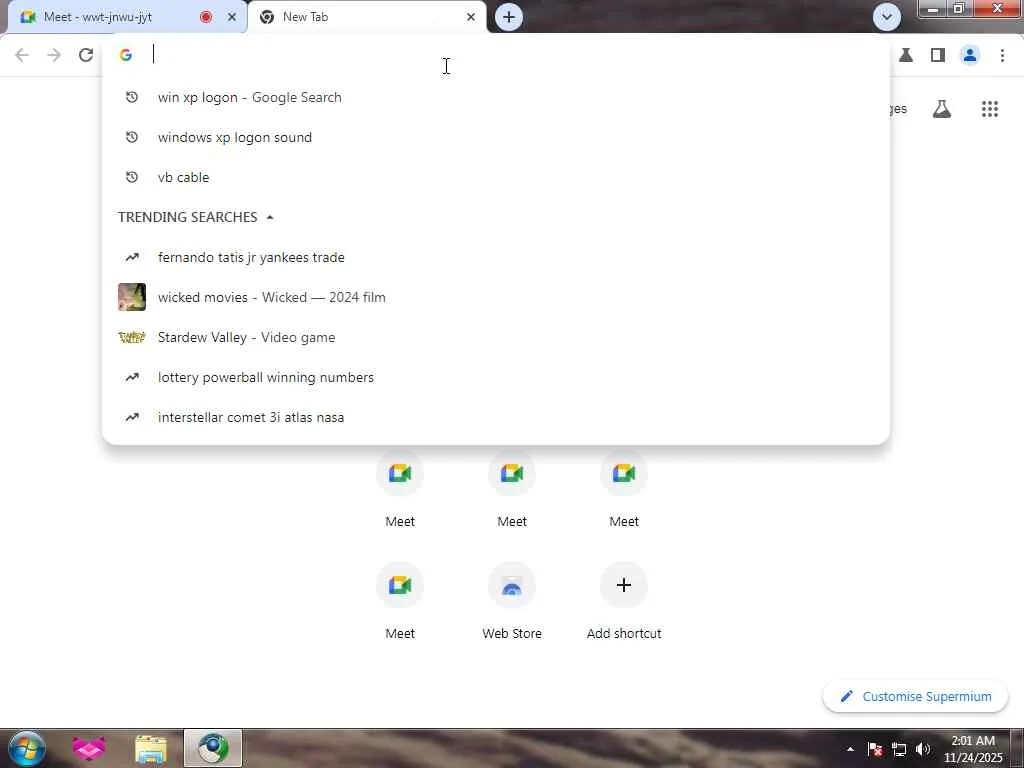The height and width of the screenshot is (768, 1024).
Task: Go back using the back arrow
Action: (22, 55)
